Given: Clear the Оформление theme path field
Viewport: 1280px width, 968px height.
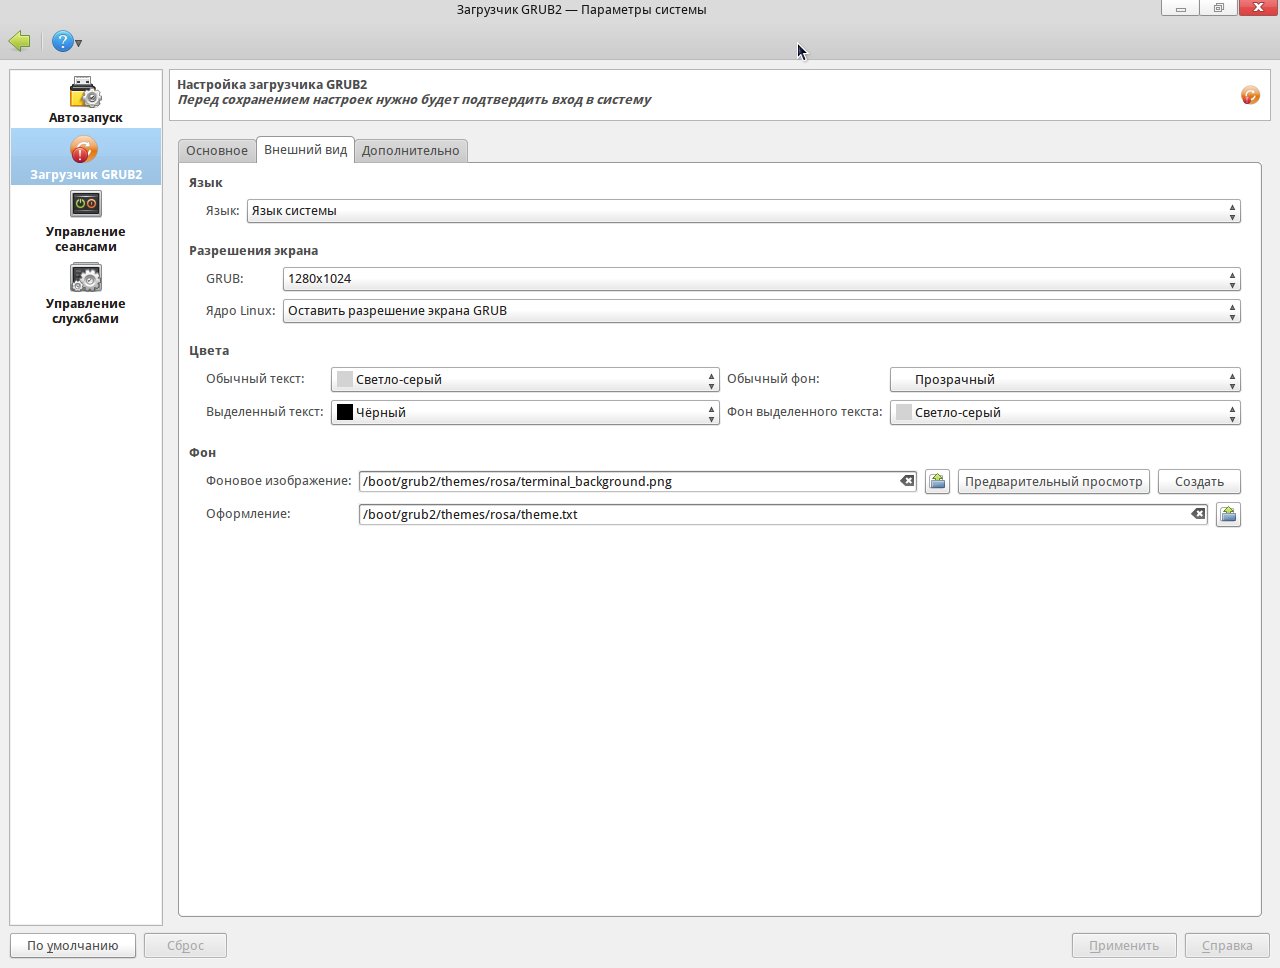Looking at the screenshot, I should [1197, 514].
